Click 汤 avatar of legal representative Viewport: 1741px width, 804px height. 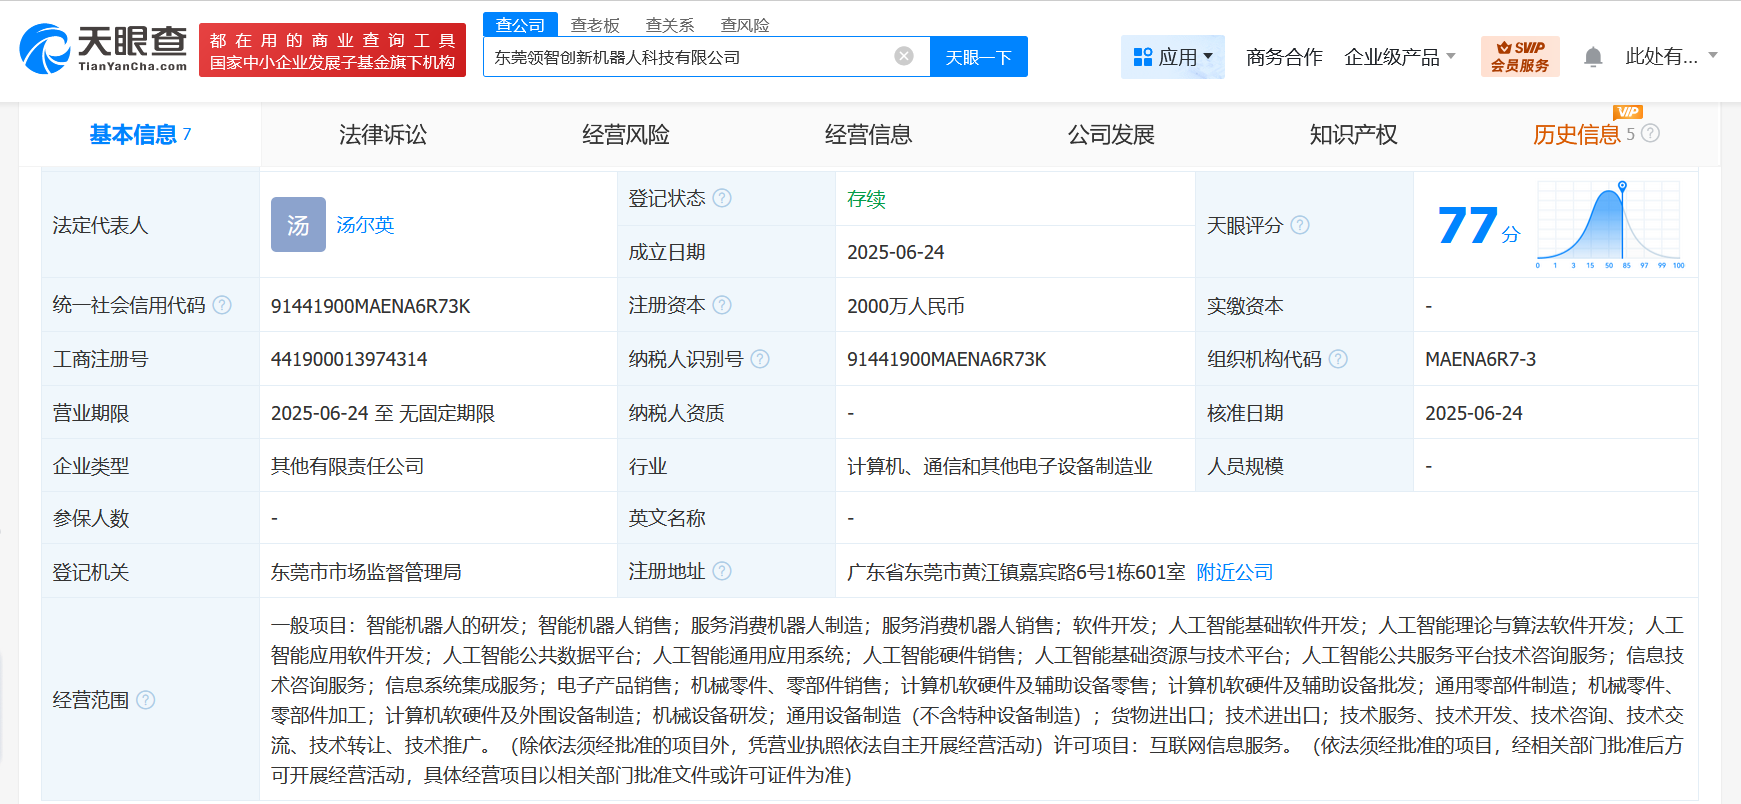[x=298, y=225]
